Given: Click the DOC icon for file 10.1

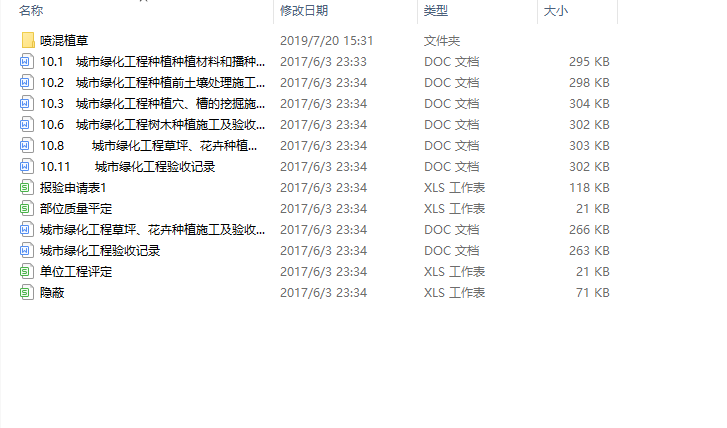Looking at the screenshot, I should pyautogui.click(x=26, y=61).
